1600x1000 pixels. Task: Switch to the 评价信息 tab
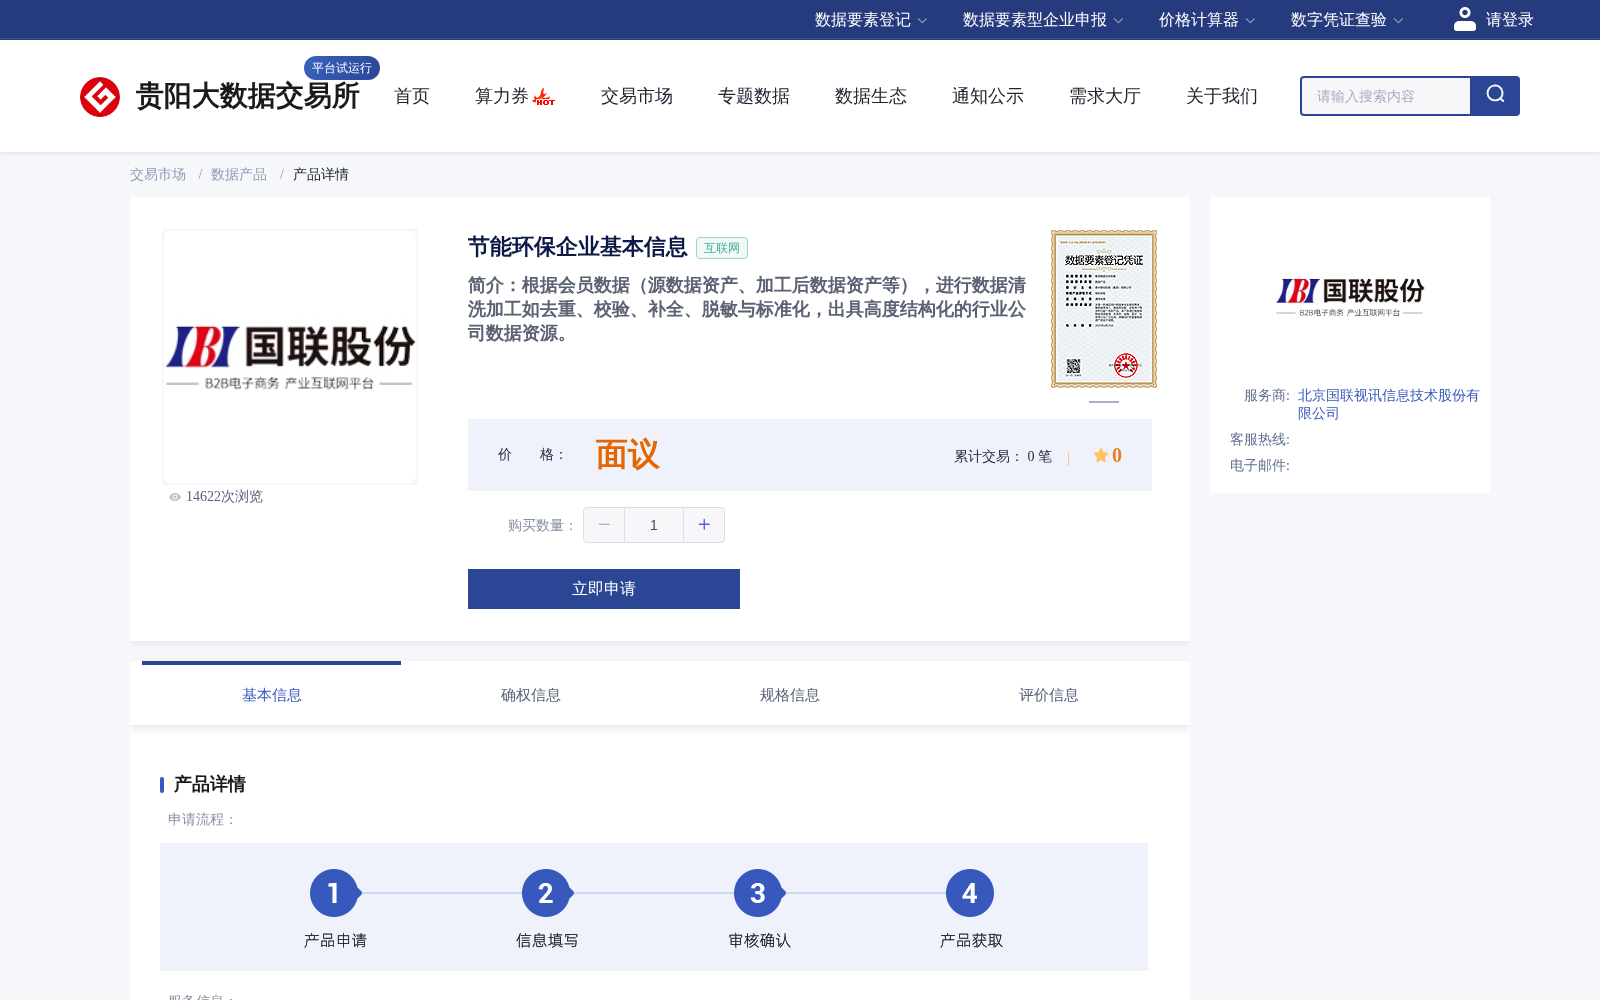pyautogui.click(x=1049, y=695)
